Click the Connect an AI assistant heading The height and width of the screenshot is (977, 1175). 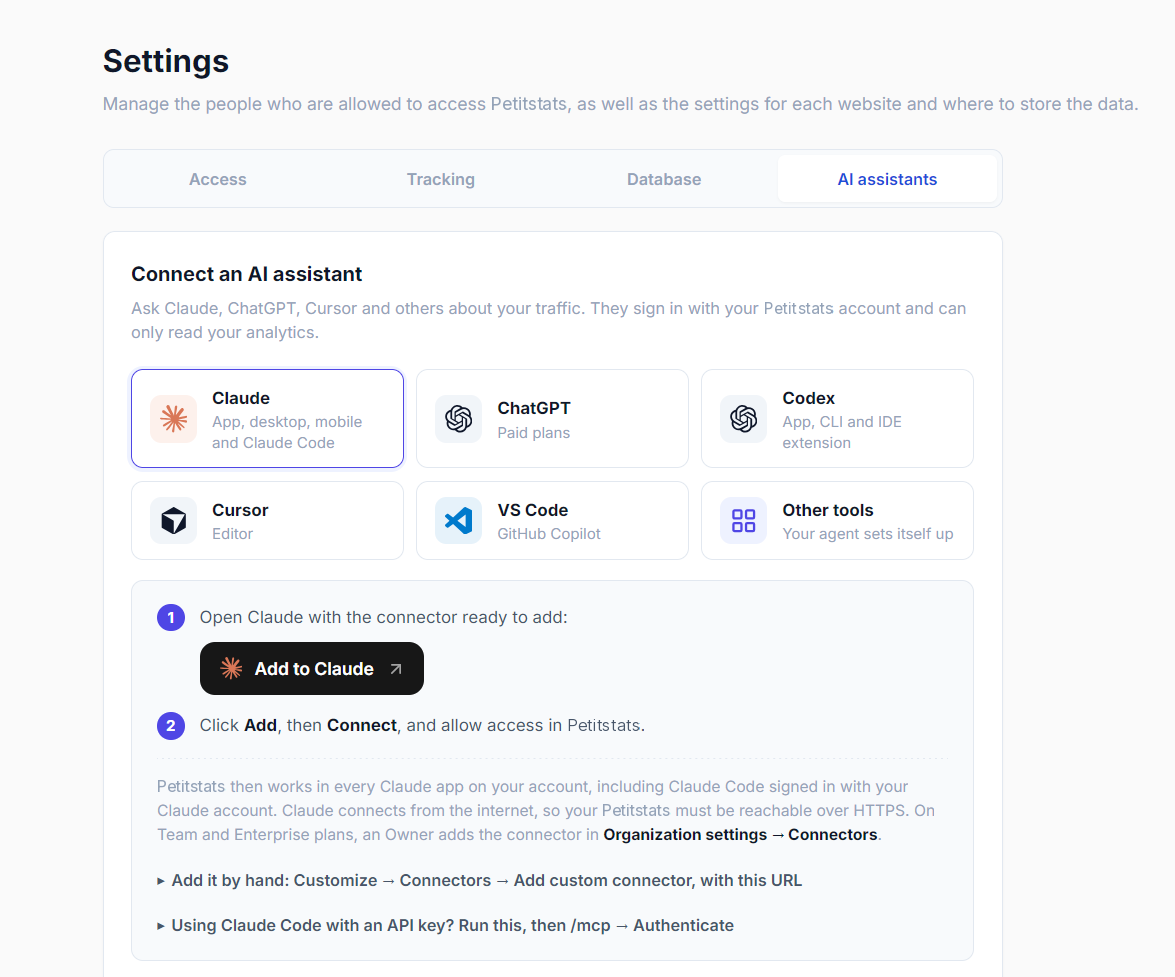point(247,274)
